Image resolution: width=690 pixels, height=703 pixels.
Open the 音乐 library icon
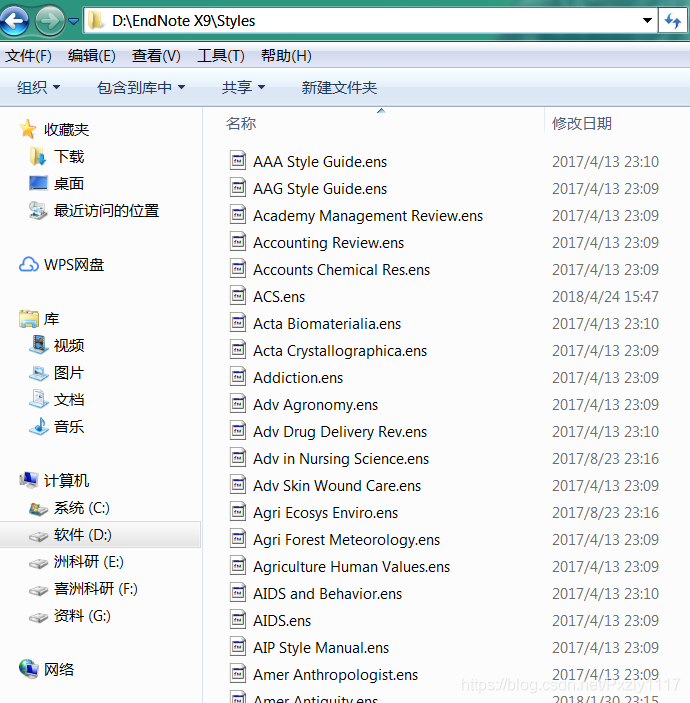(x=39, y=426)
